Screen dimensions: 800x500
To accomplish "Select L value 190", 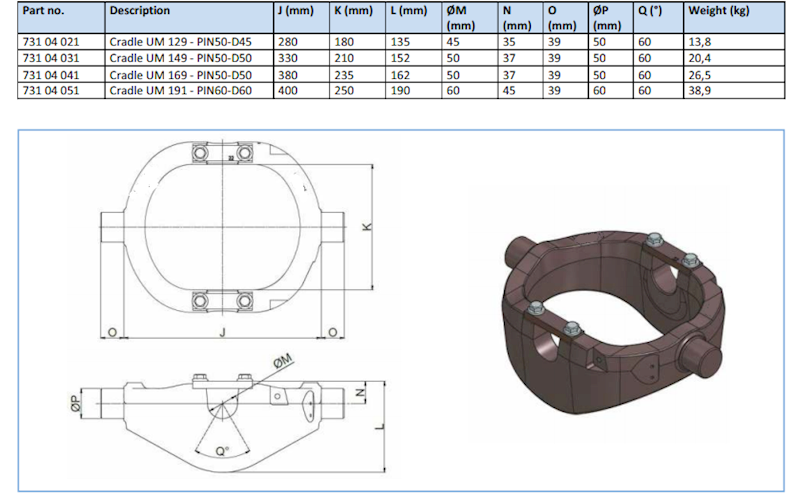I will point(401,91).
